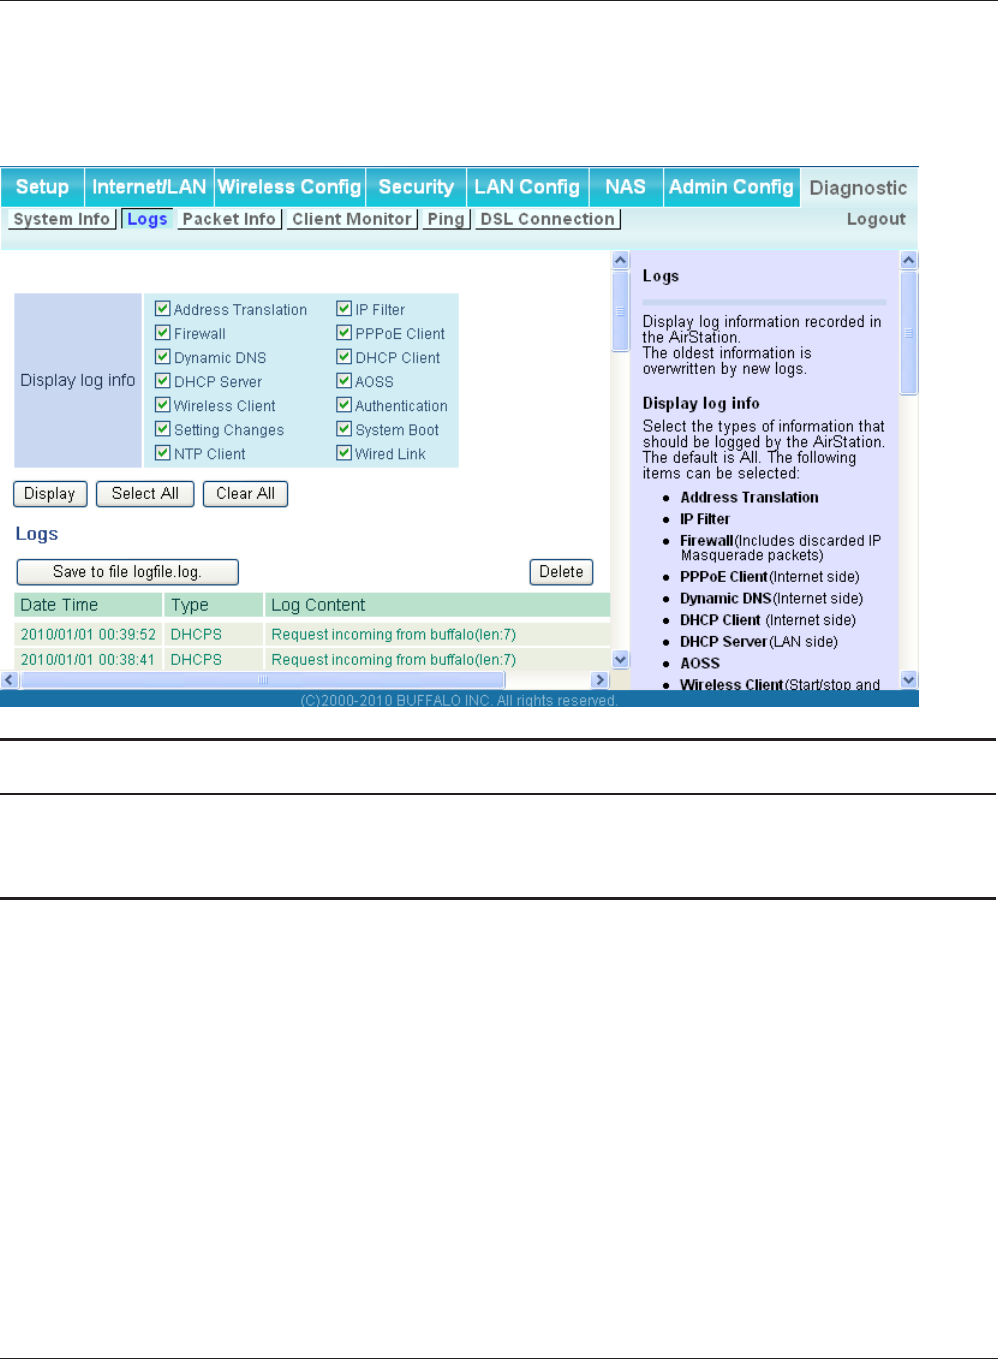Click the Select All button
The height and width of the screenshot is (1359, 998).
[x=145, y=494]
